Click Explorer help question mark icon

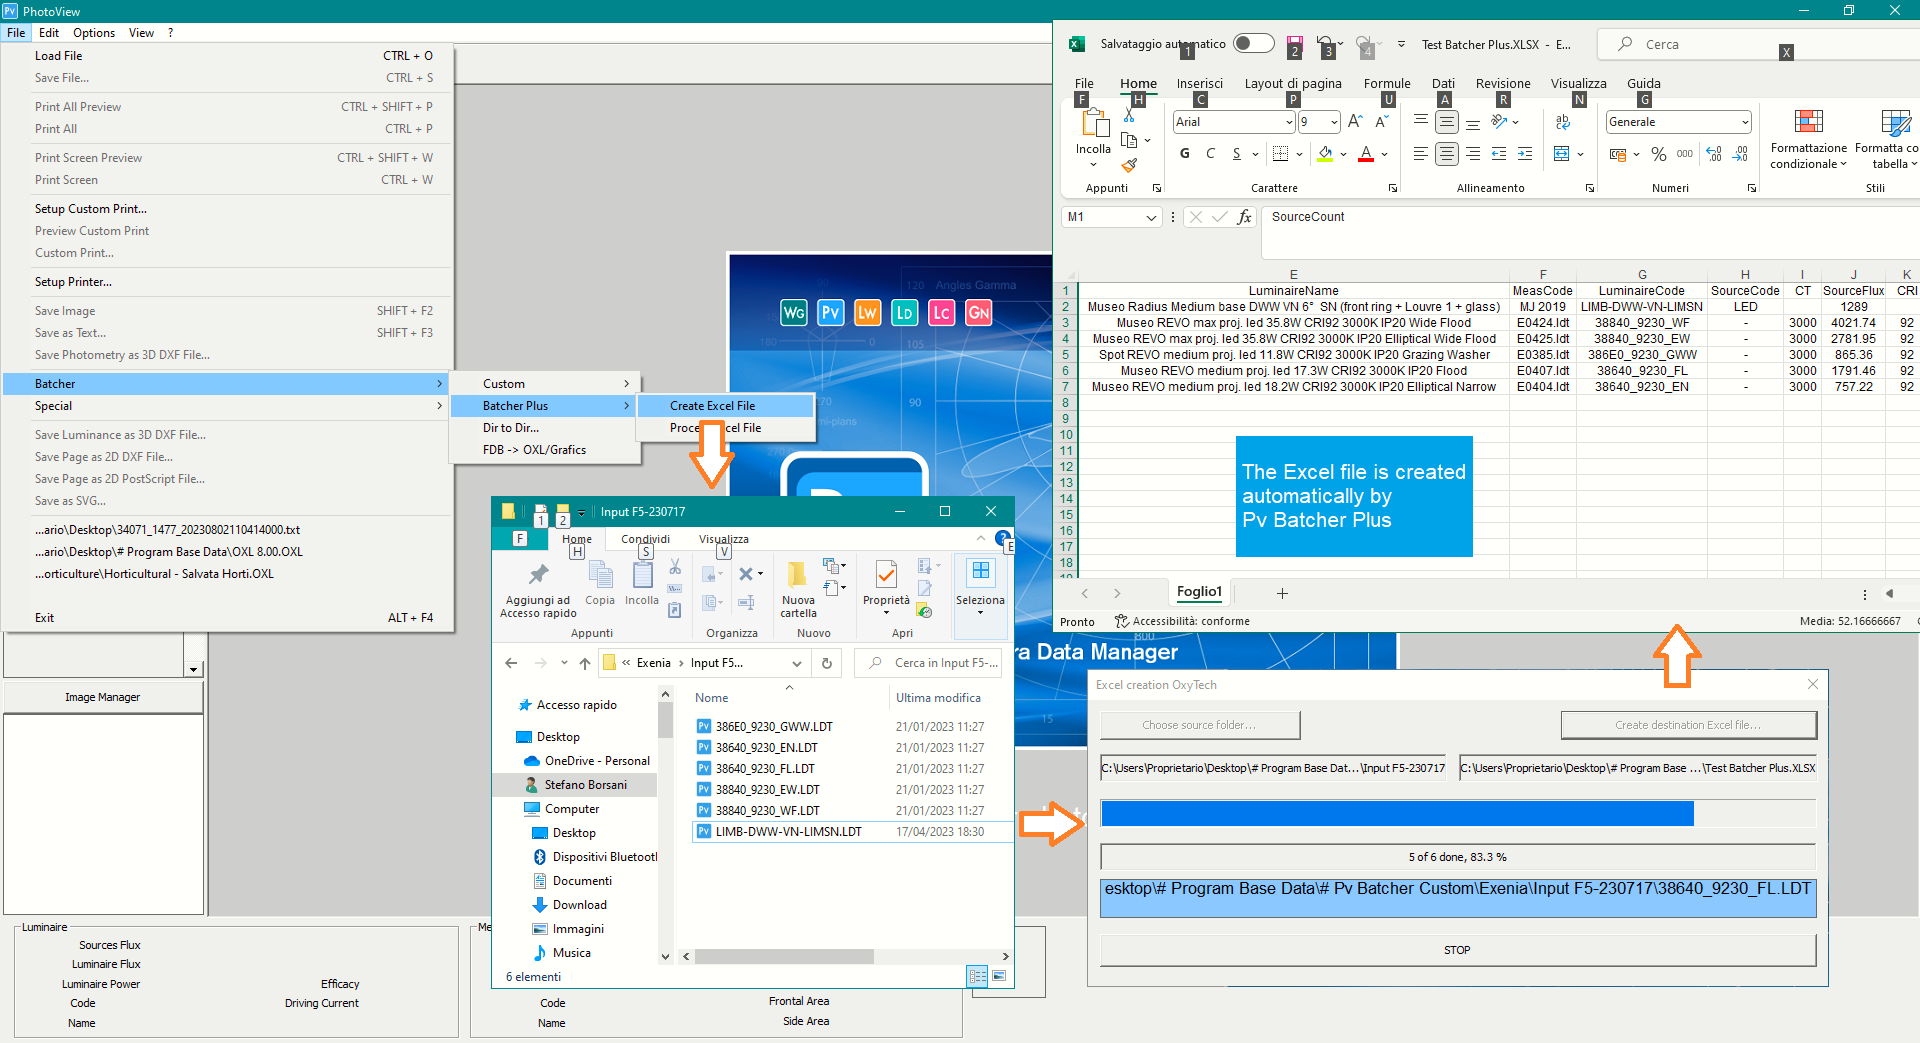pyautogui.click(x=1002, y=539)
